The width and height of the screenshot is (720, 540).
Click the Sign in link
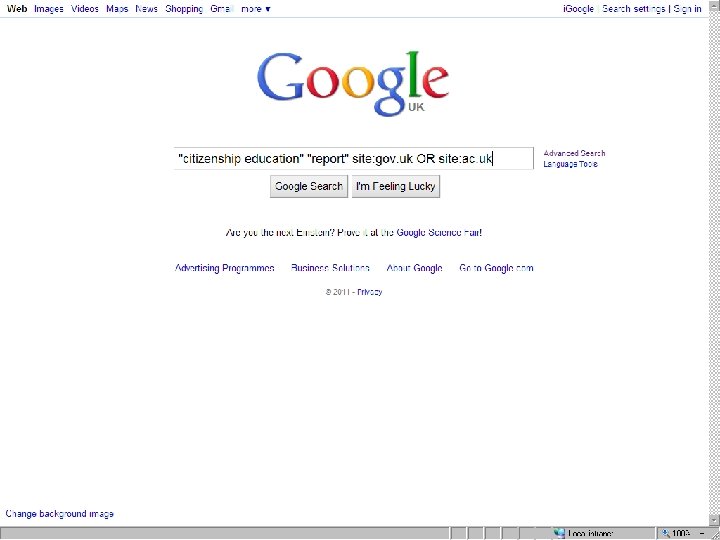(x=687, y=9)
